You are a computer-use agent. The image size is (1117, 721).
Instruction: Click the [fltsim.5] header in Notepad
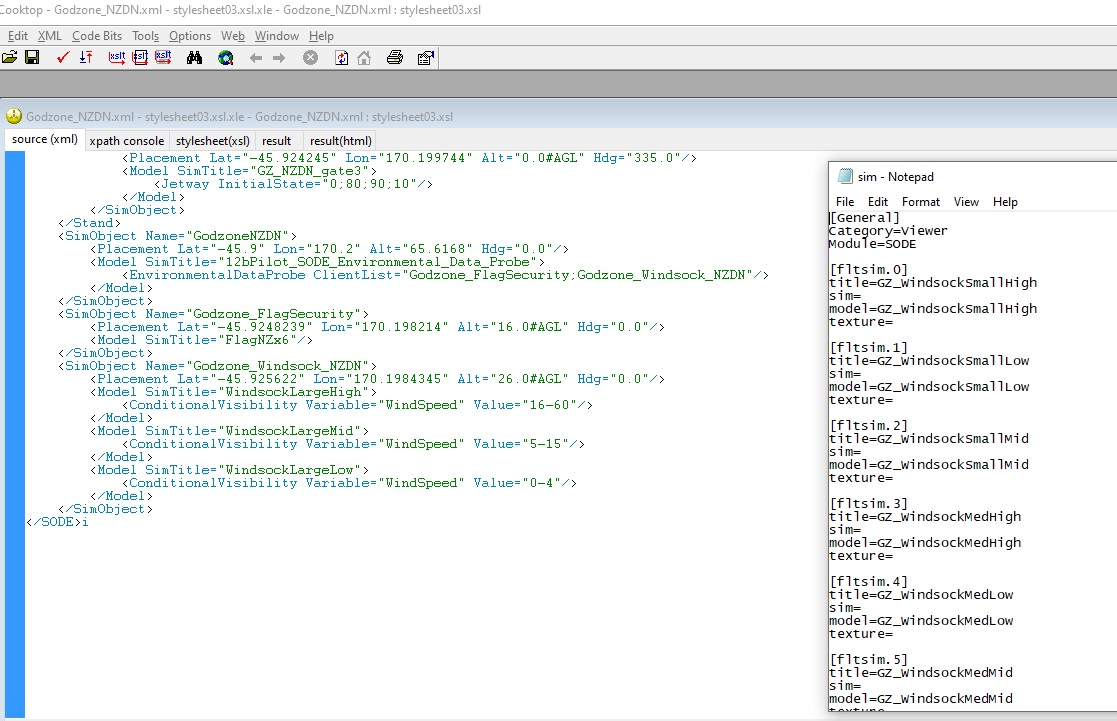869,660
